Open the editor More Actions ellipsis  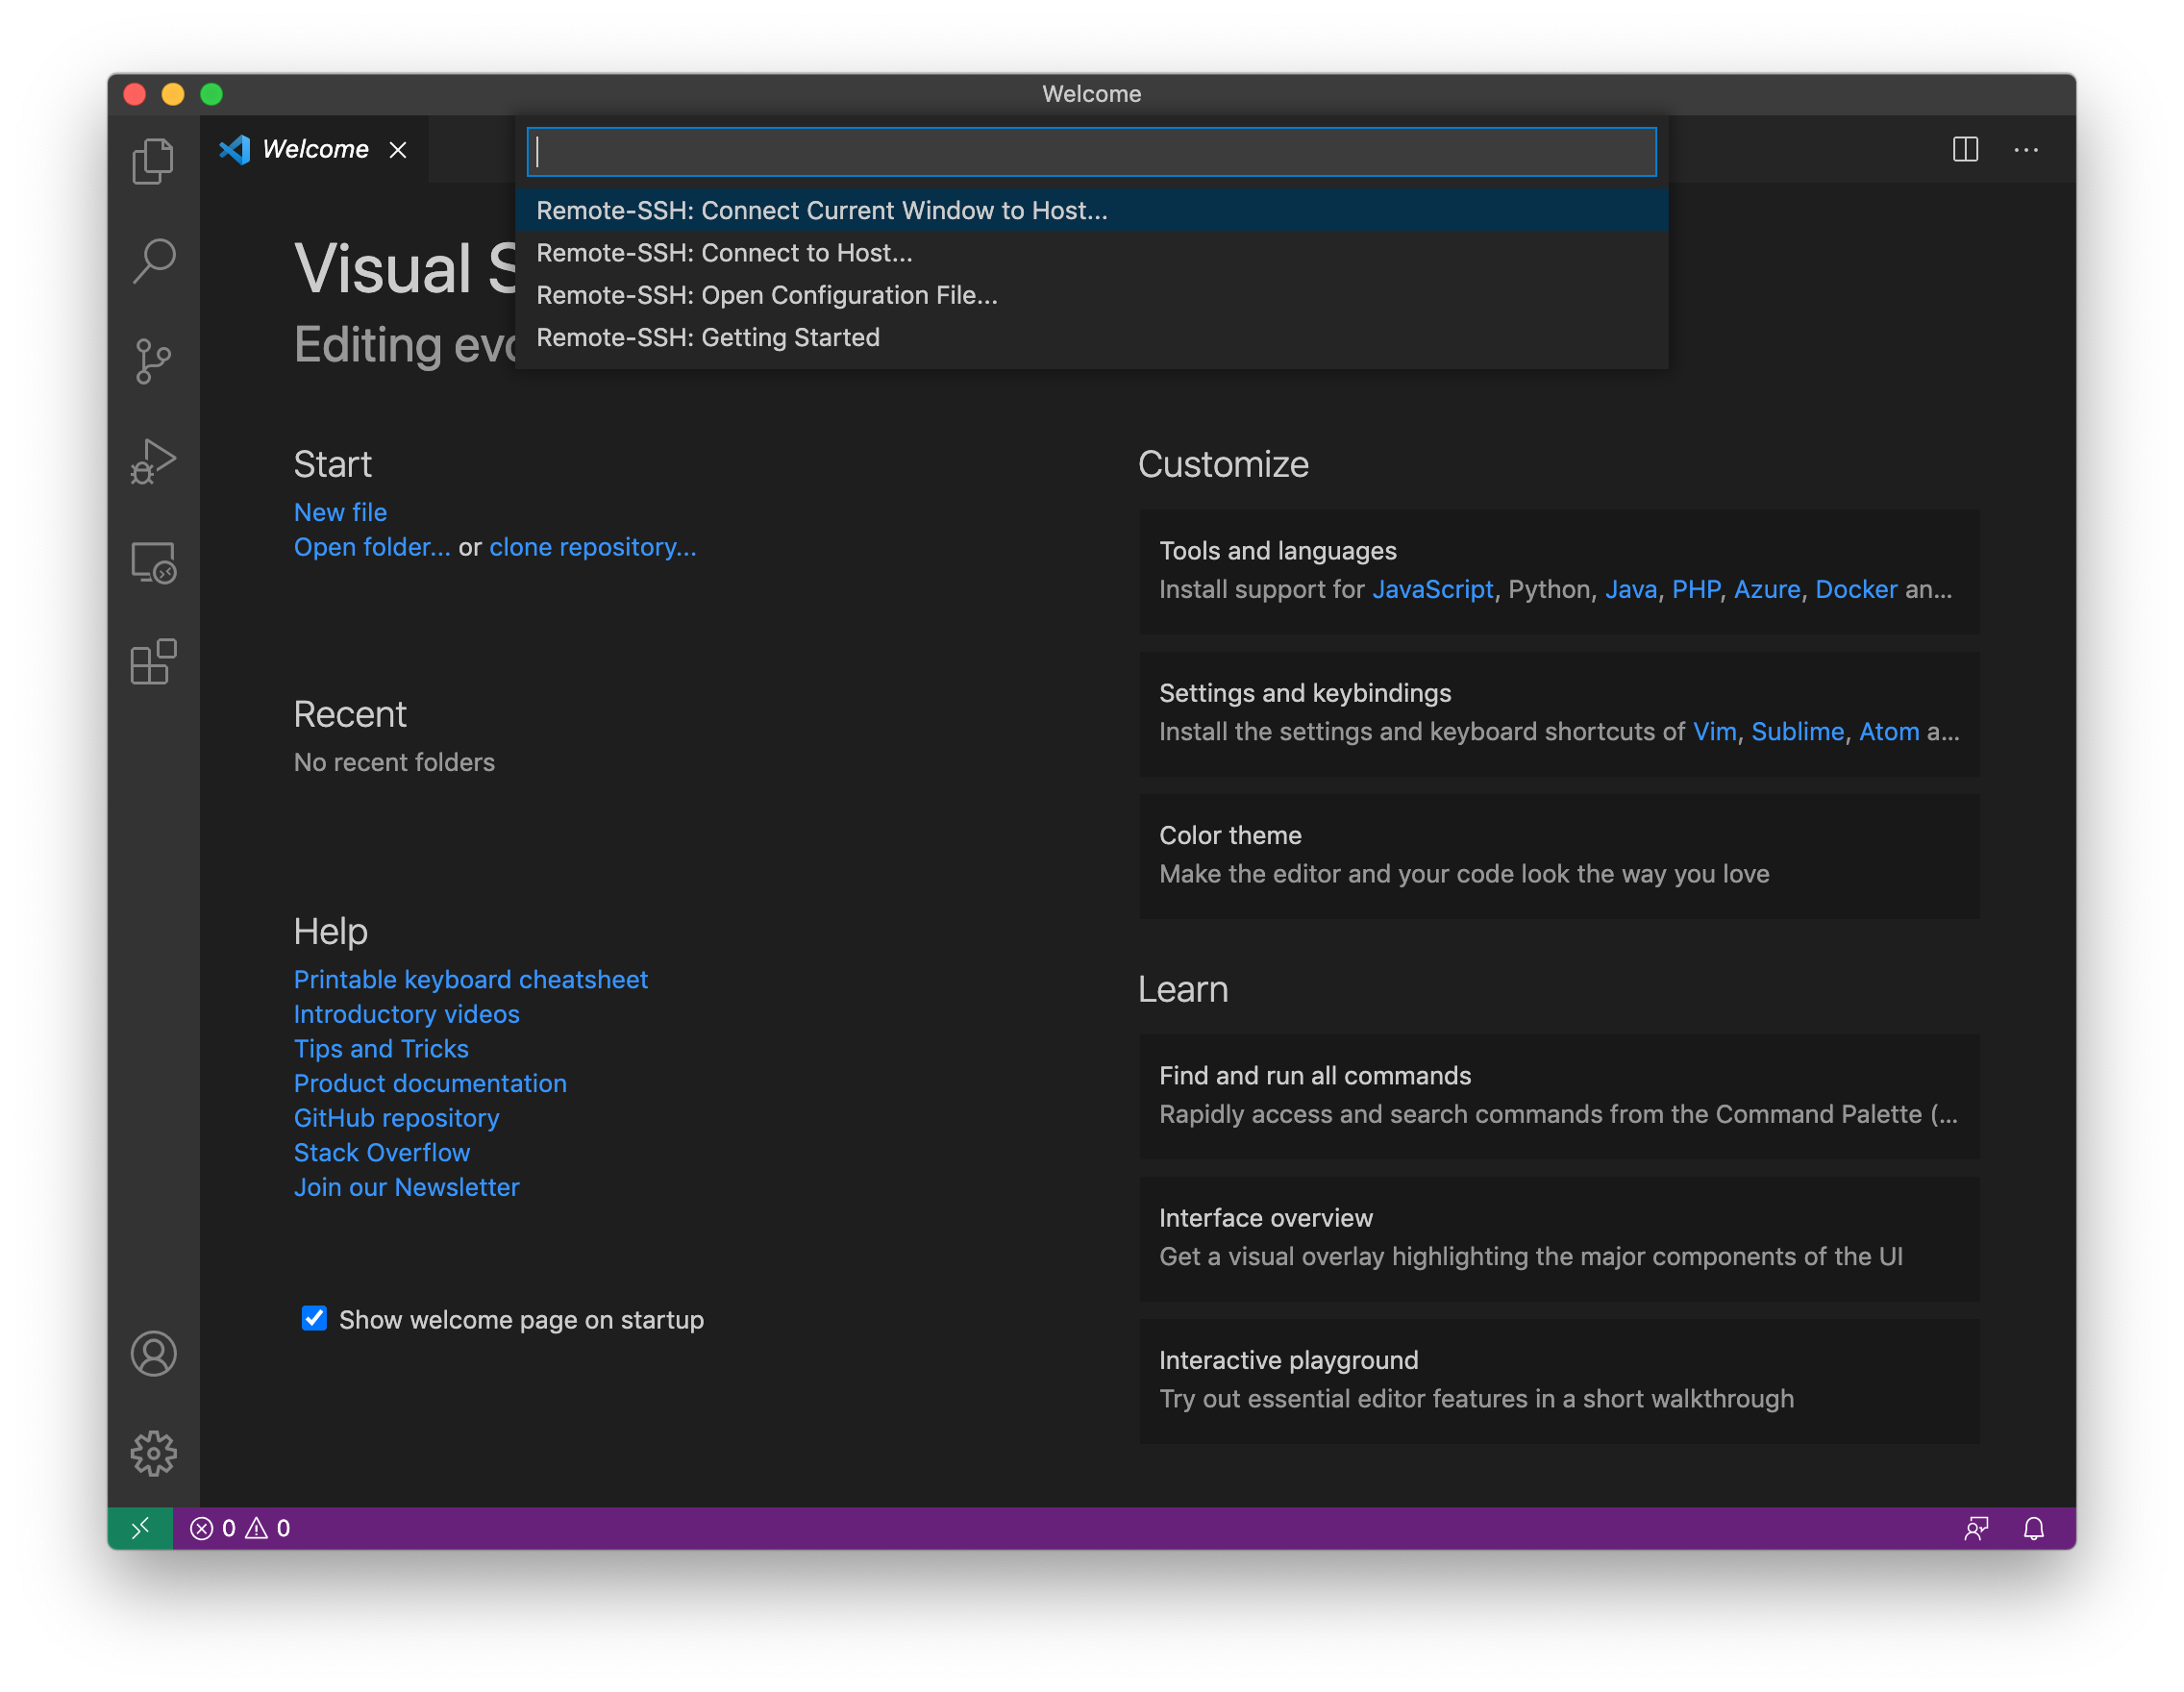click(x=2026, y=149)
